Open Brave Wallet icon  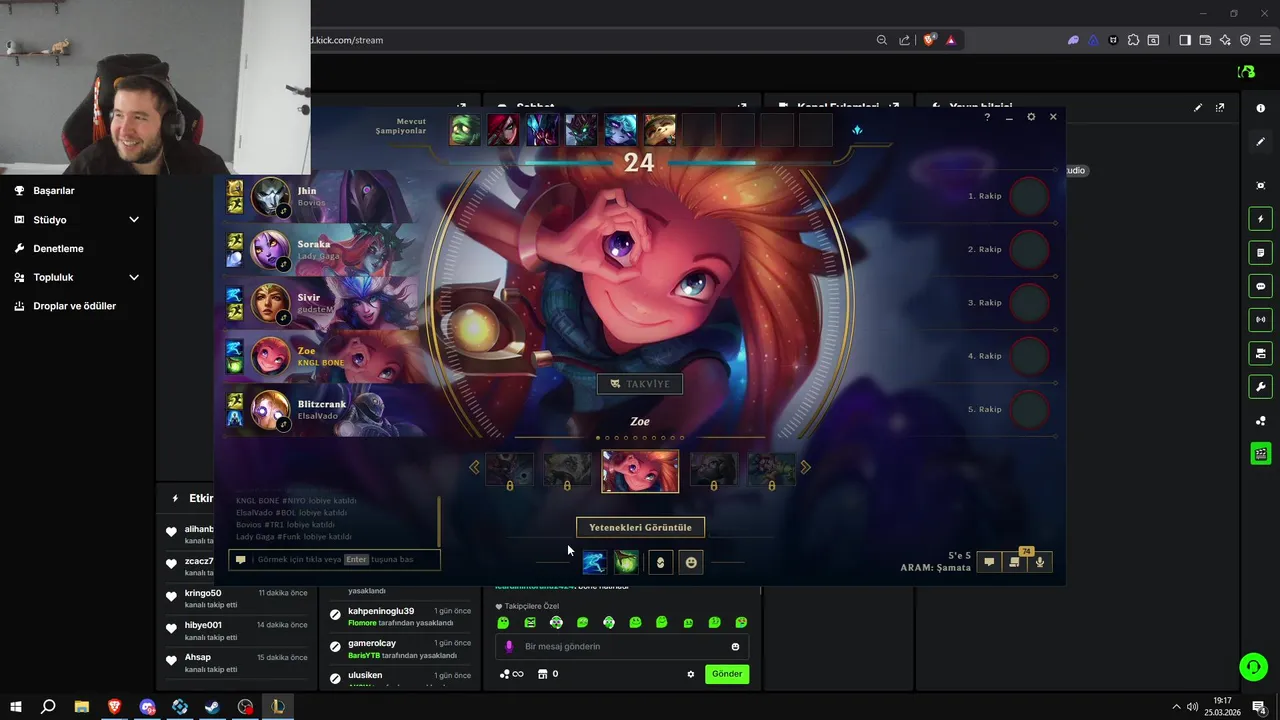(1205, 40)
